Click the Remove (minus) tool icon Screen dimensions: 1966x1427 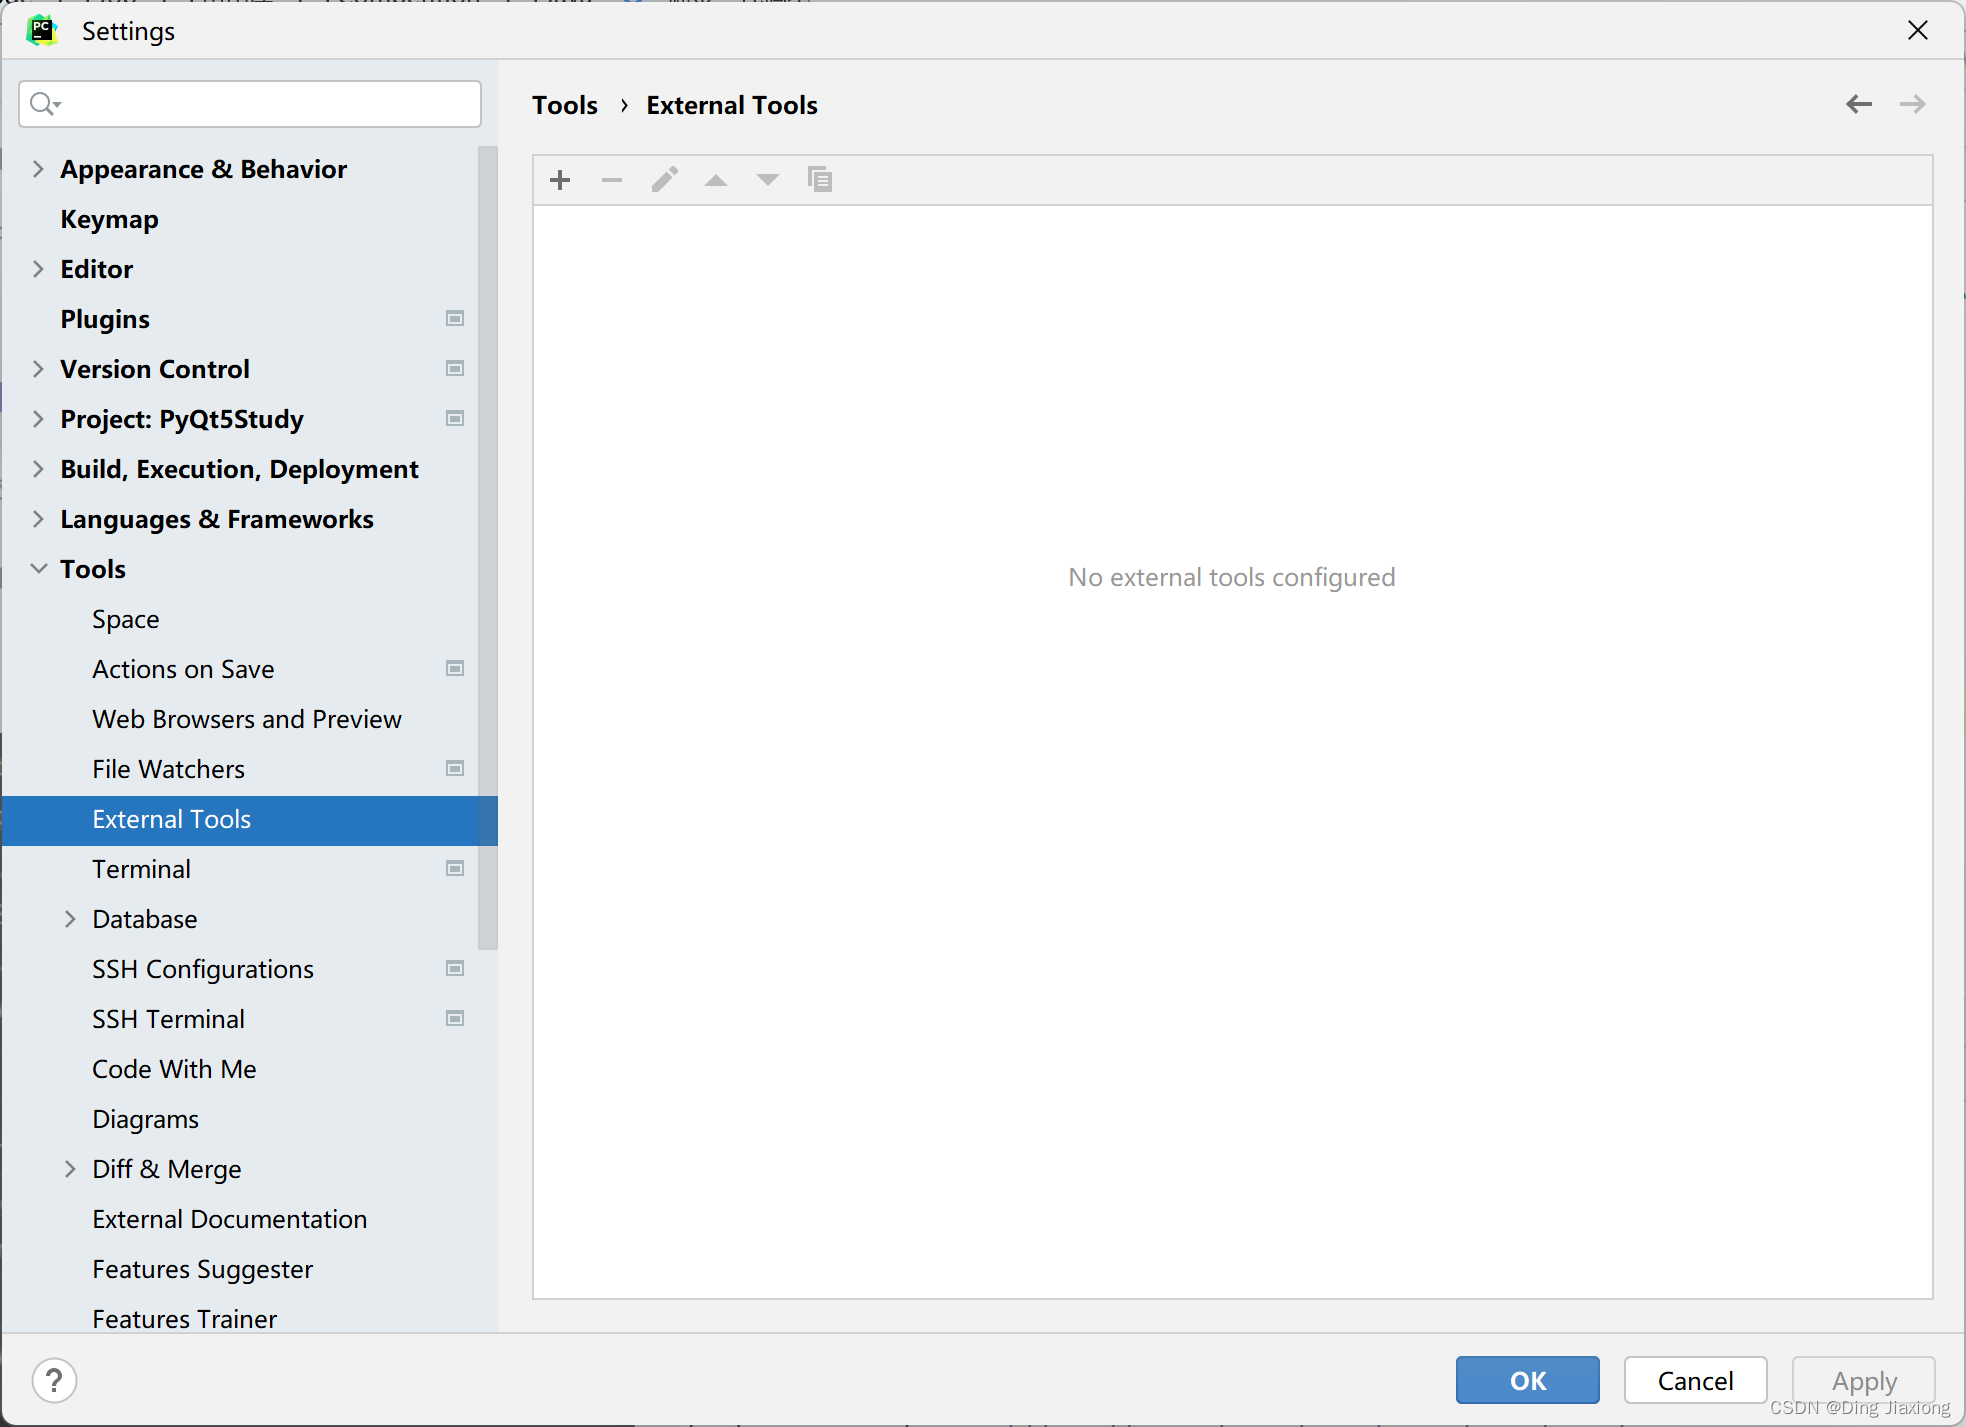pyautogui.click(x=612, y=180)
